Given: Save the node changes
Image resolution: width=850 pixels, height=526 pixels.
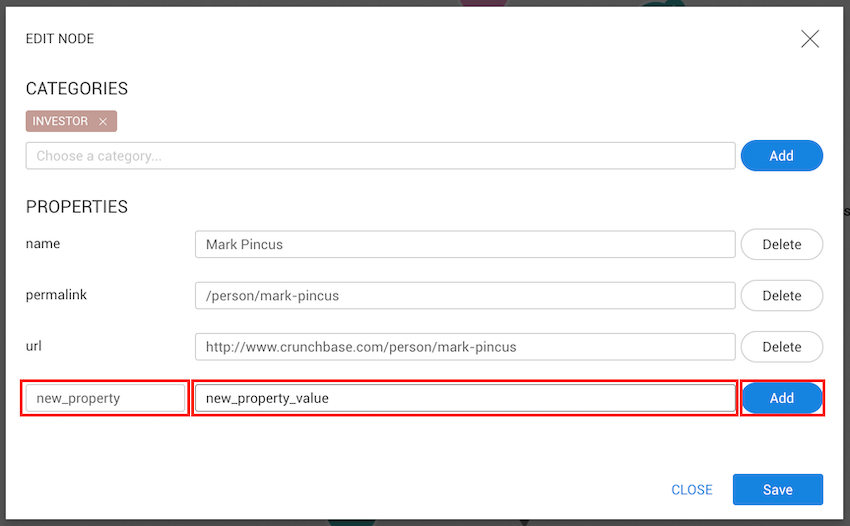Looking at the screenshot, I should (x=777, y=490).
